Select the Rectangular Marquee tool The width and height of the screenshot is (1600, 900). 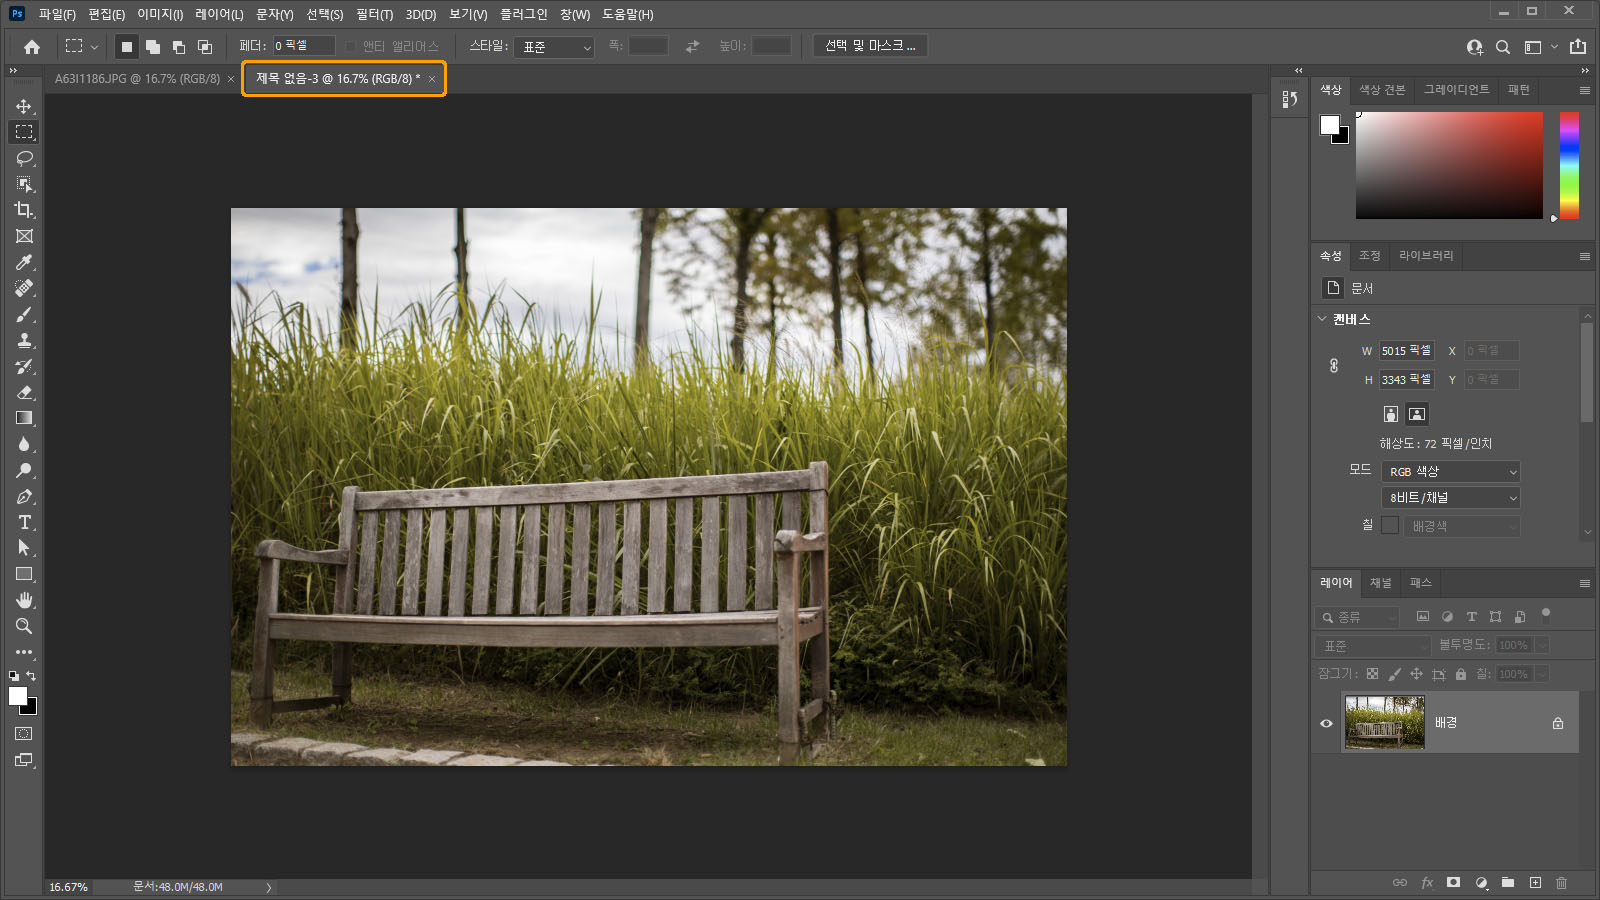pos(24,132)
